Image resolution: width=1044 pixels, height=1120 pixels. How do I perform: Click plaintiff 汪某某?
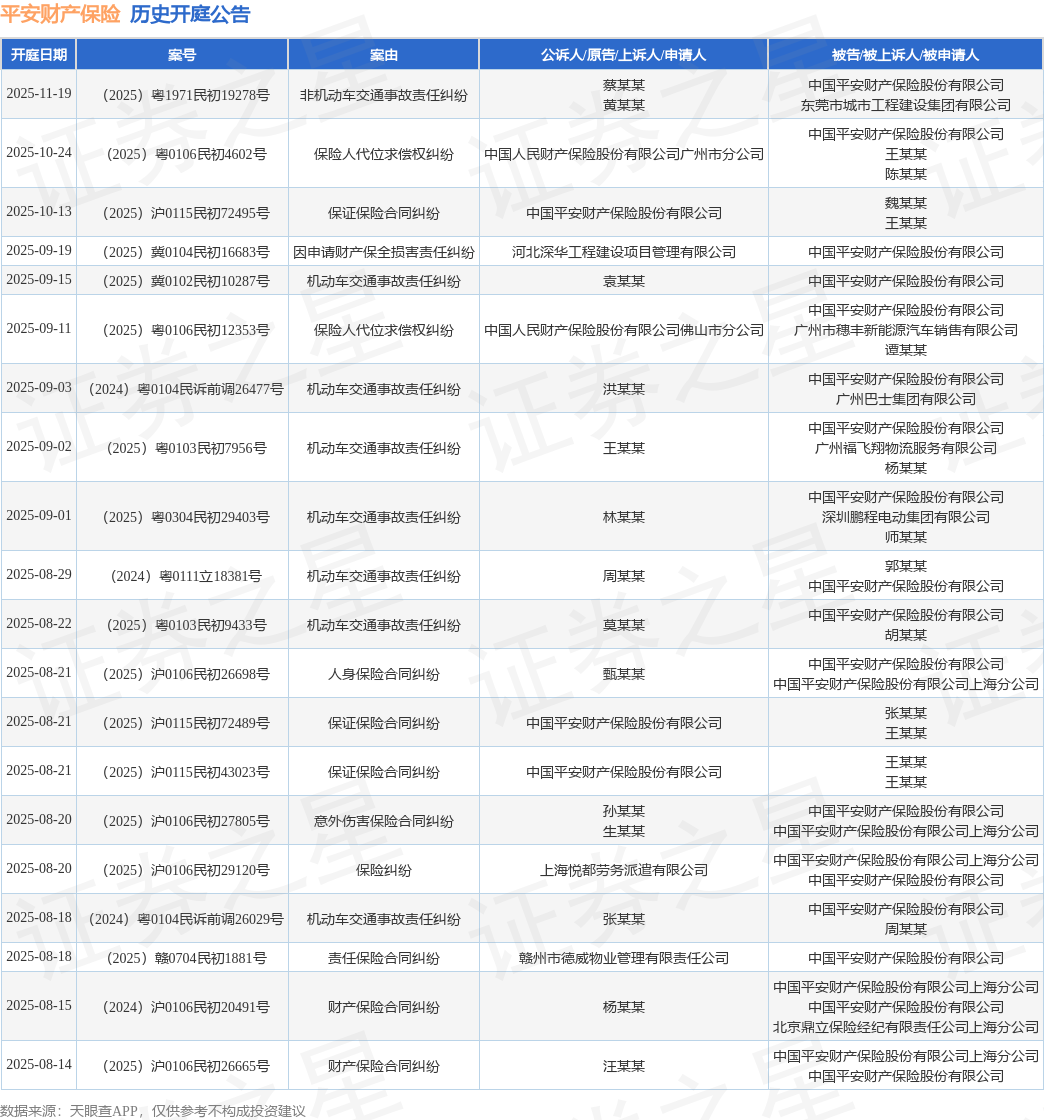(x=623, y=1066)
